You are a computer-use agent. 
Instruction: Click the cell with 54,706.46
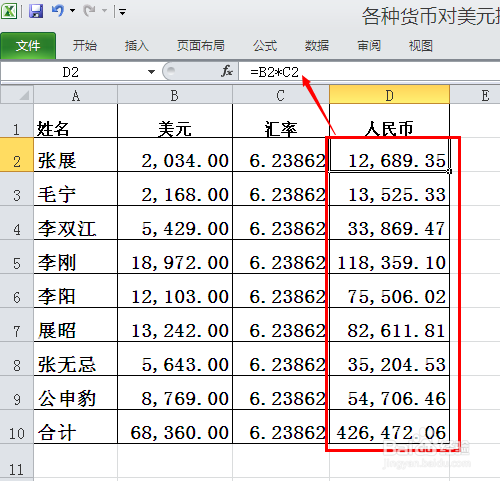pyautogui.click(x=389, y=393)
